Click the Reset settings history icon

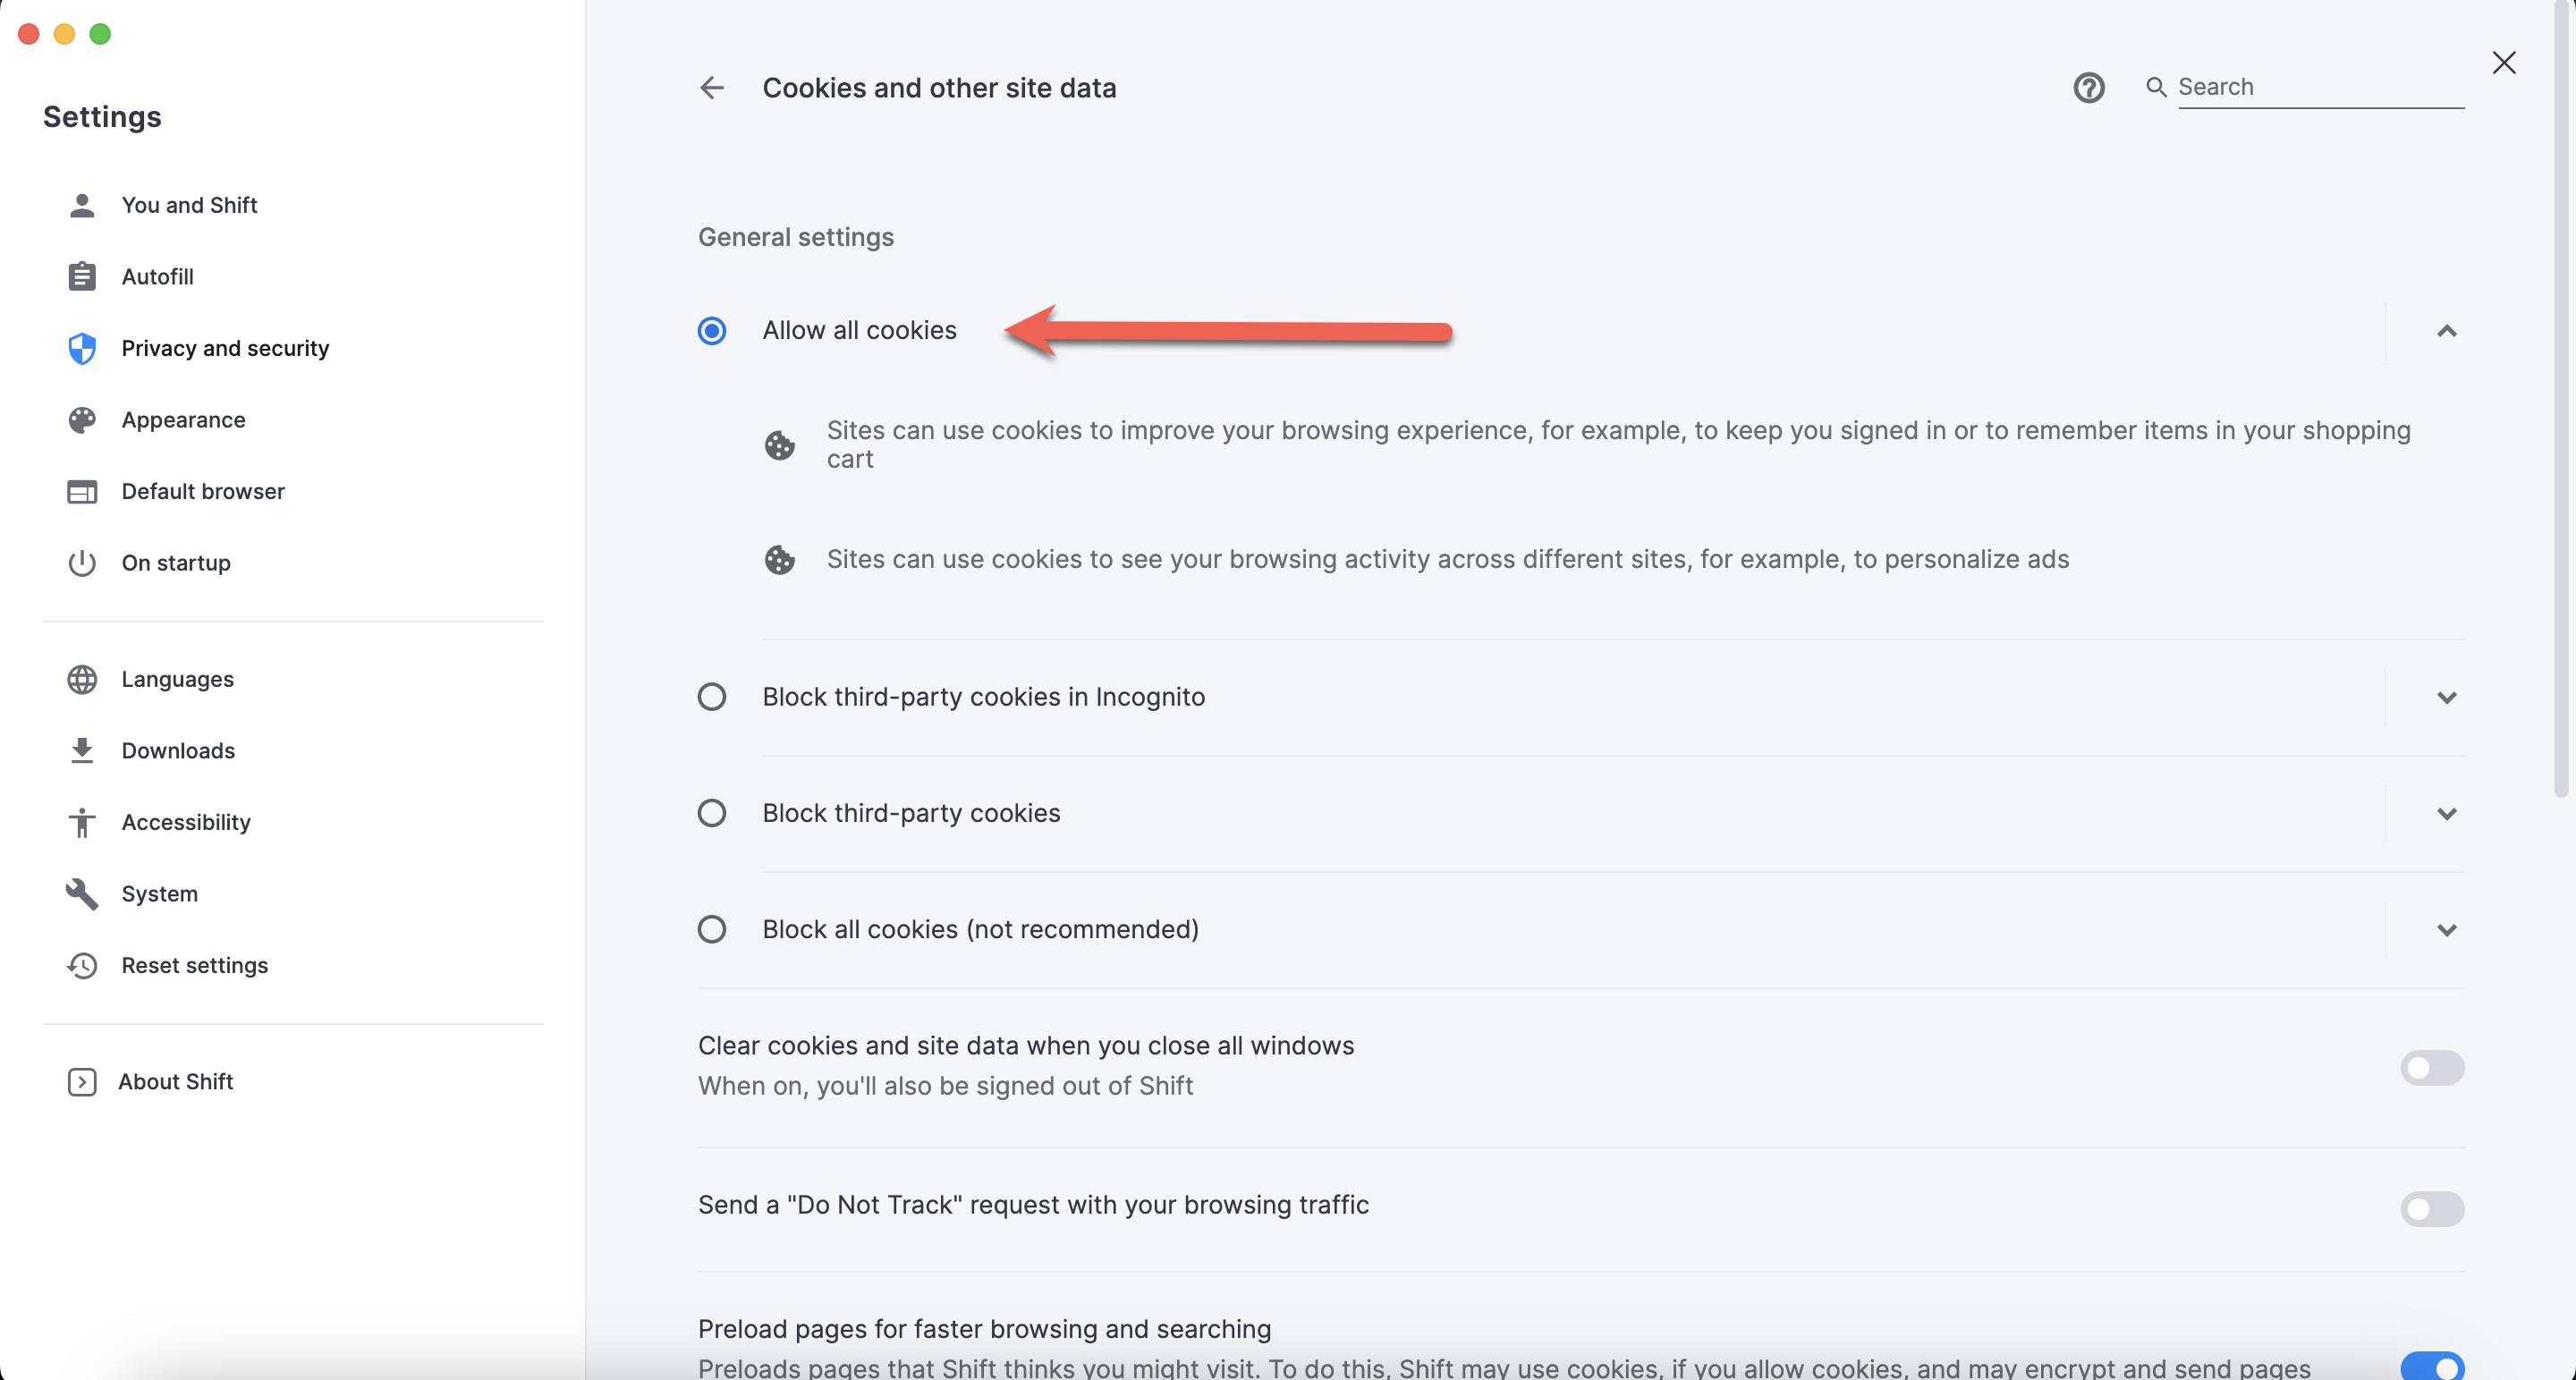pos(82,965)
